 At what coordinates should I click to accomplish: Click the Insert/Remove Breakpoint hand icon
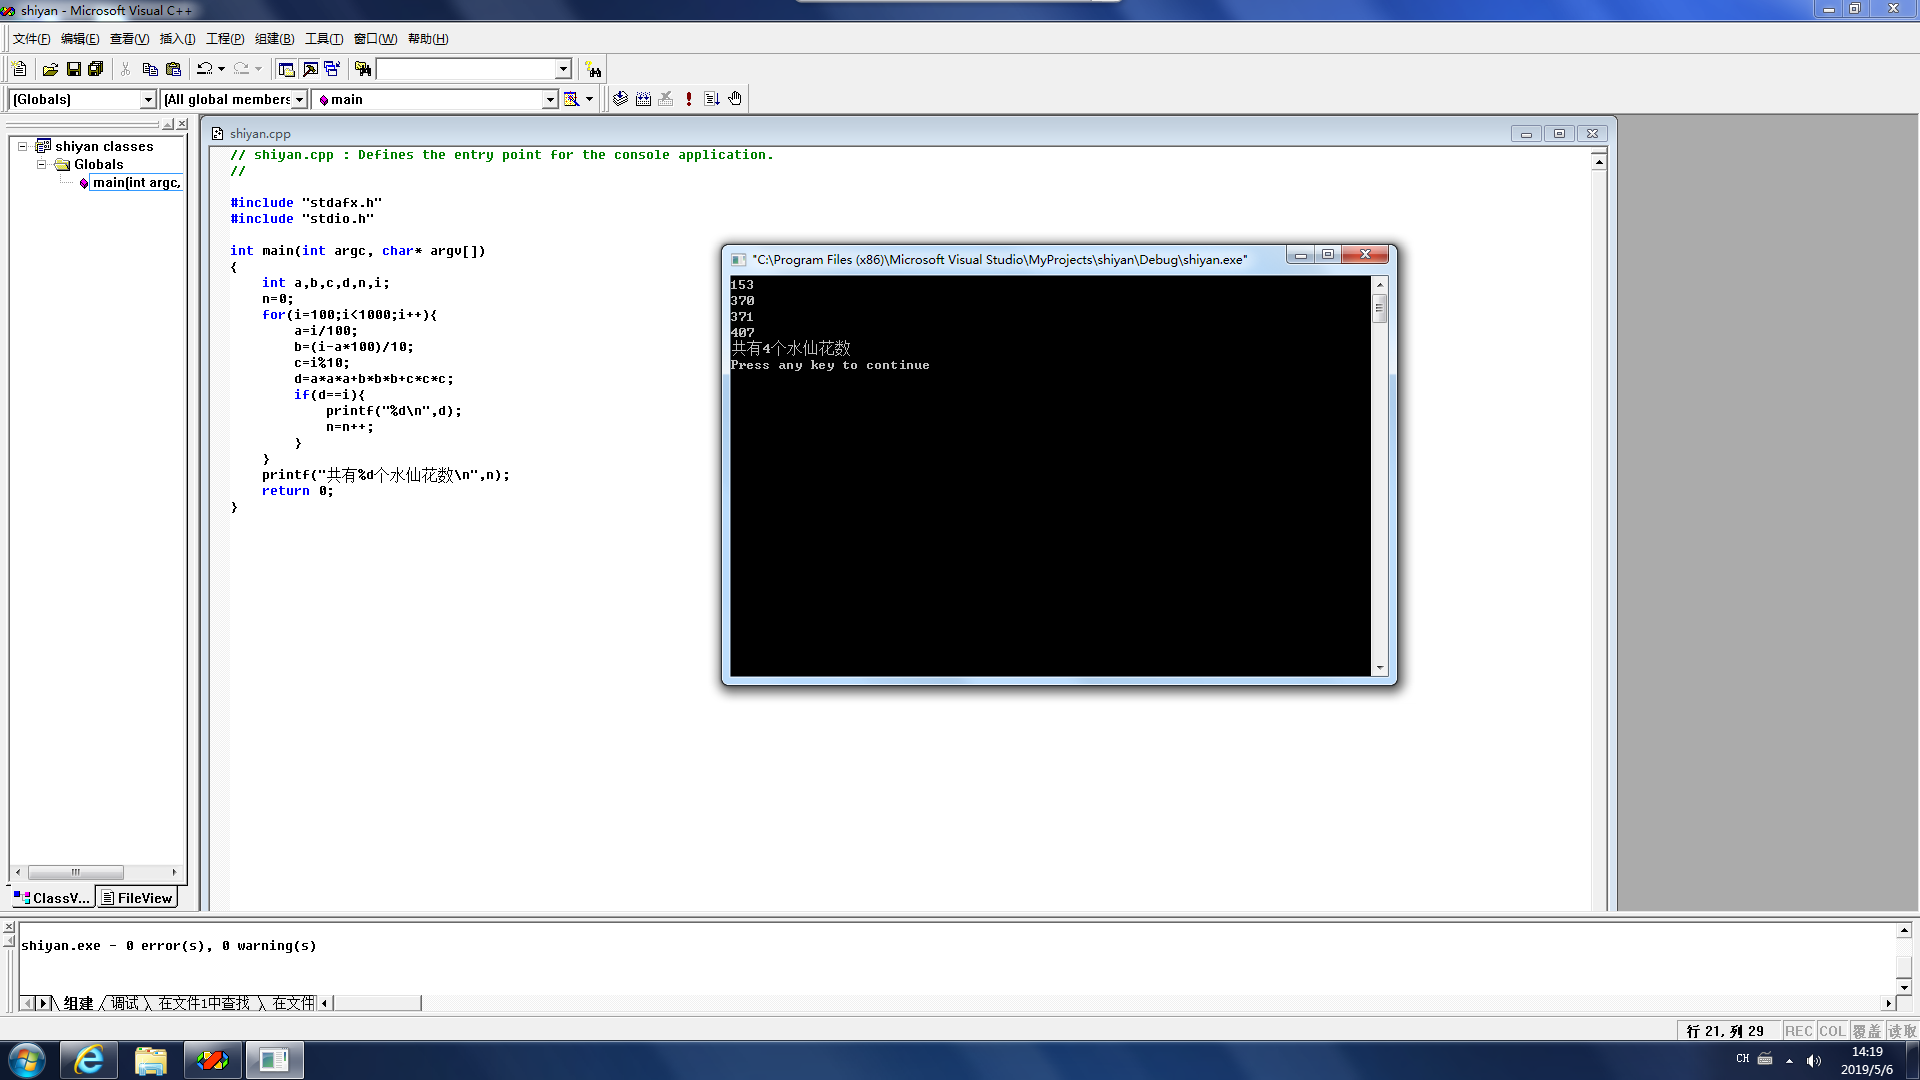735,99
